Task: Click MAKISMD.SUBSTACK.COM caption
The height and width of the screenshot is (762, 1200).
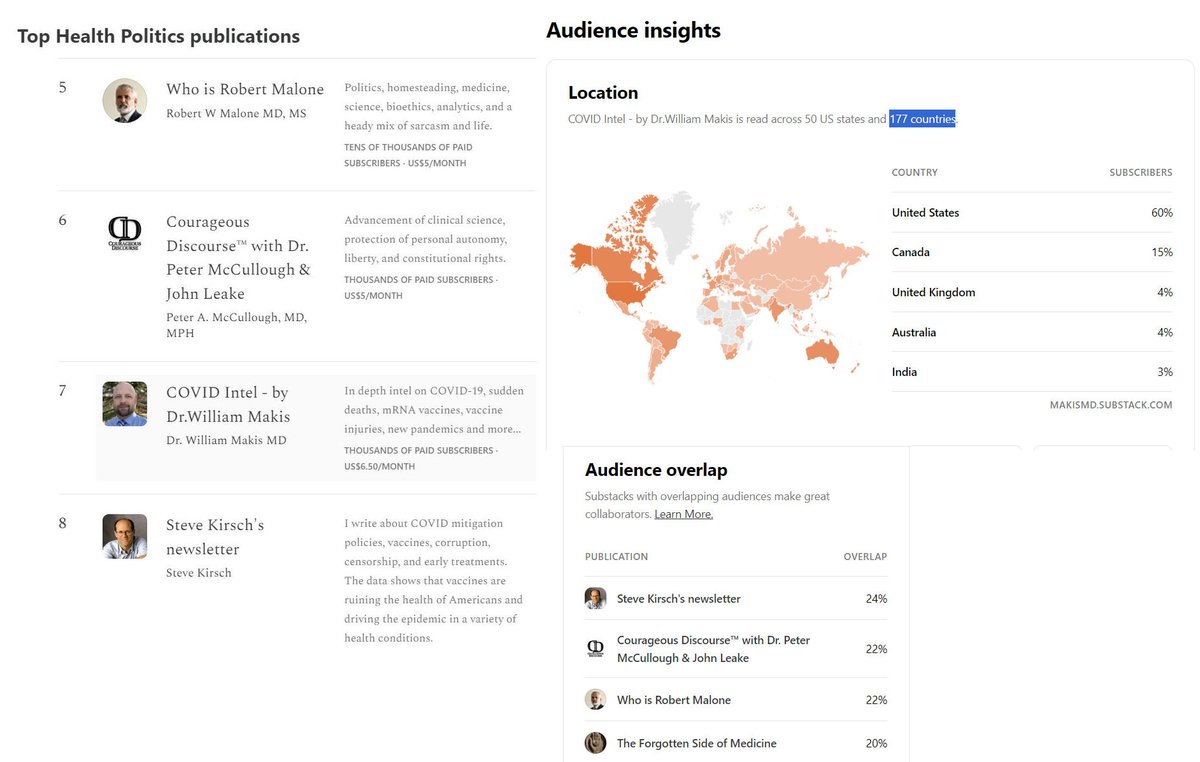Action: (x=1112, y=405)
